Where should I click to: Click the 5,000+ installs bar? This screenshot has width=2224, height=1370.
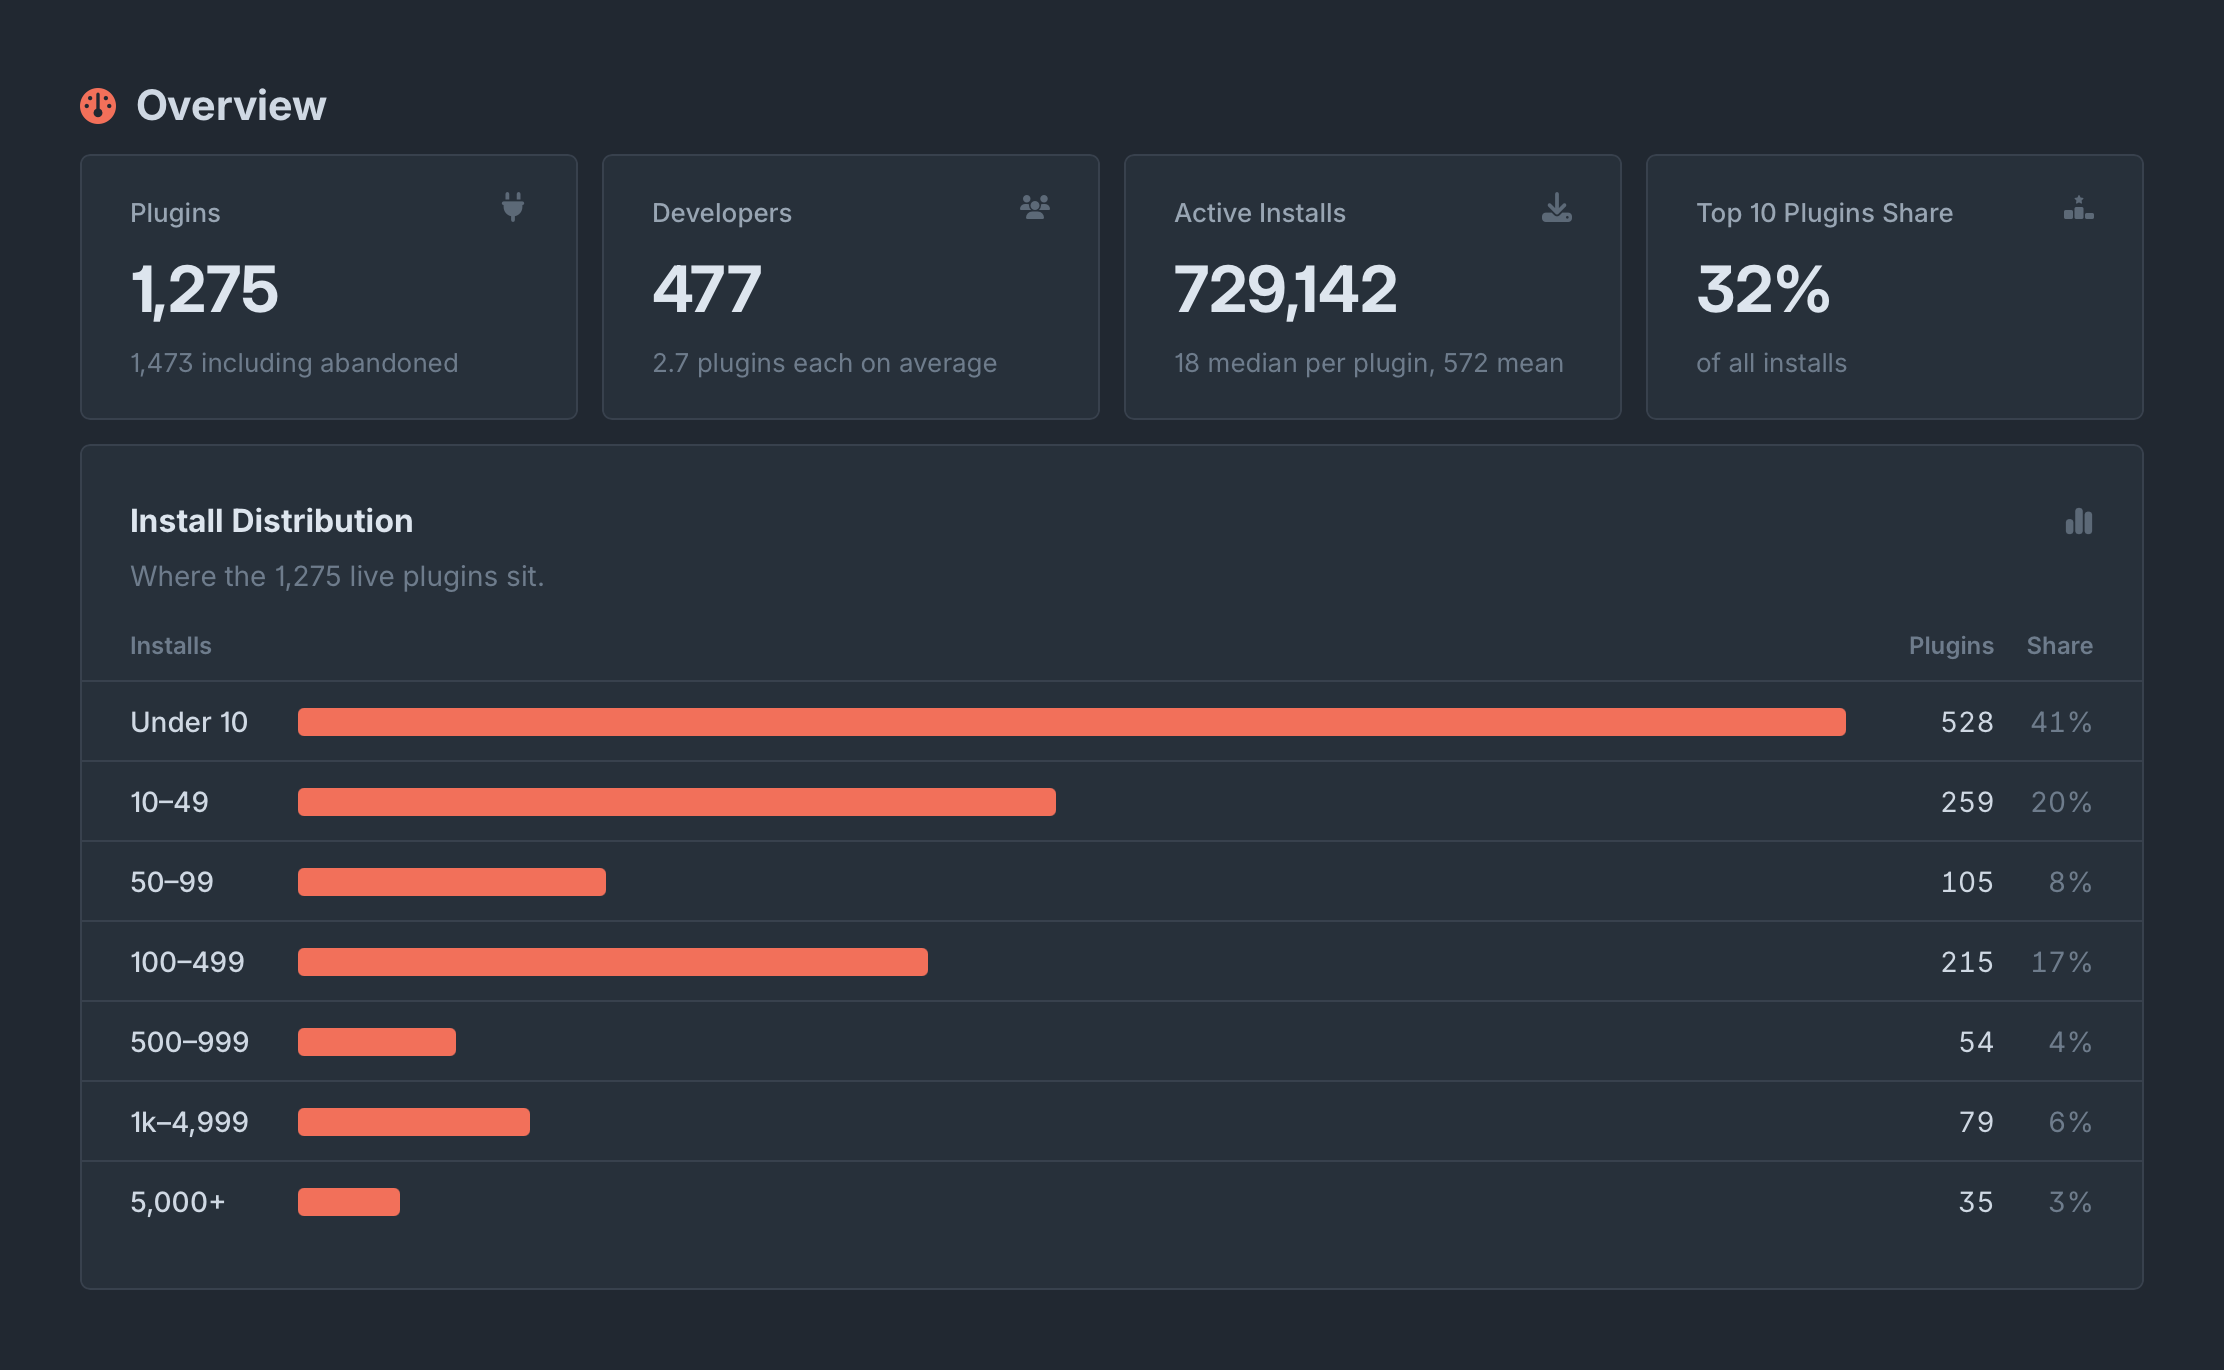click(349, 1202)
